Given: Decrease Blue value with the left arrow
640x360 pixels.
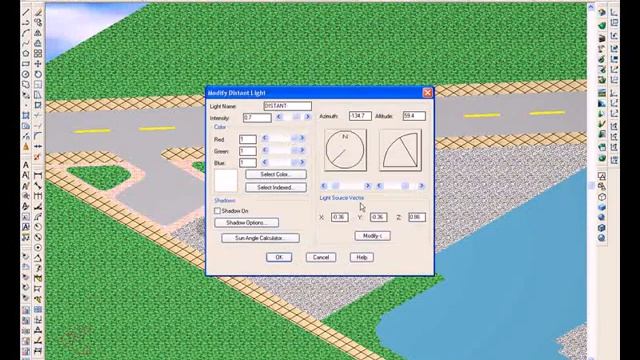Looking at the screenshot, I should (x=264, y=162).
